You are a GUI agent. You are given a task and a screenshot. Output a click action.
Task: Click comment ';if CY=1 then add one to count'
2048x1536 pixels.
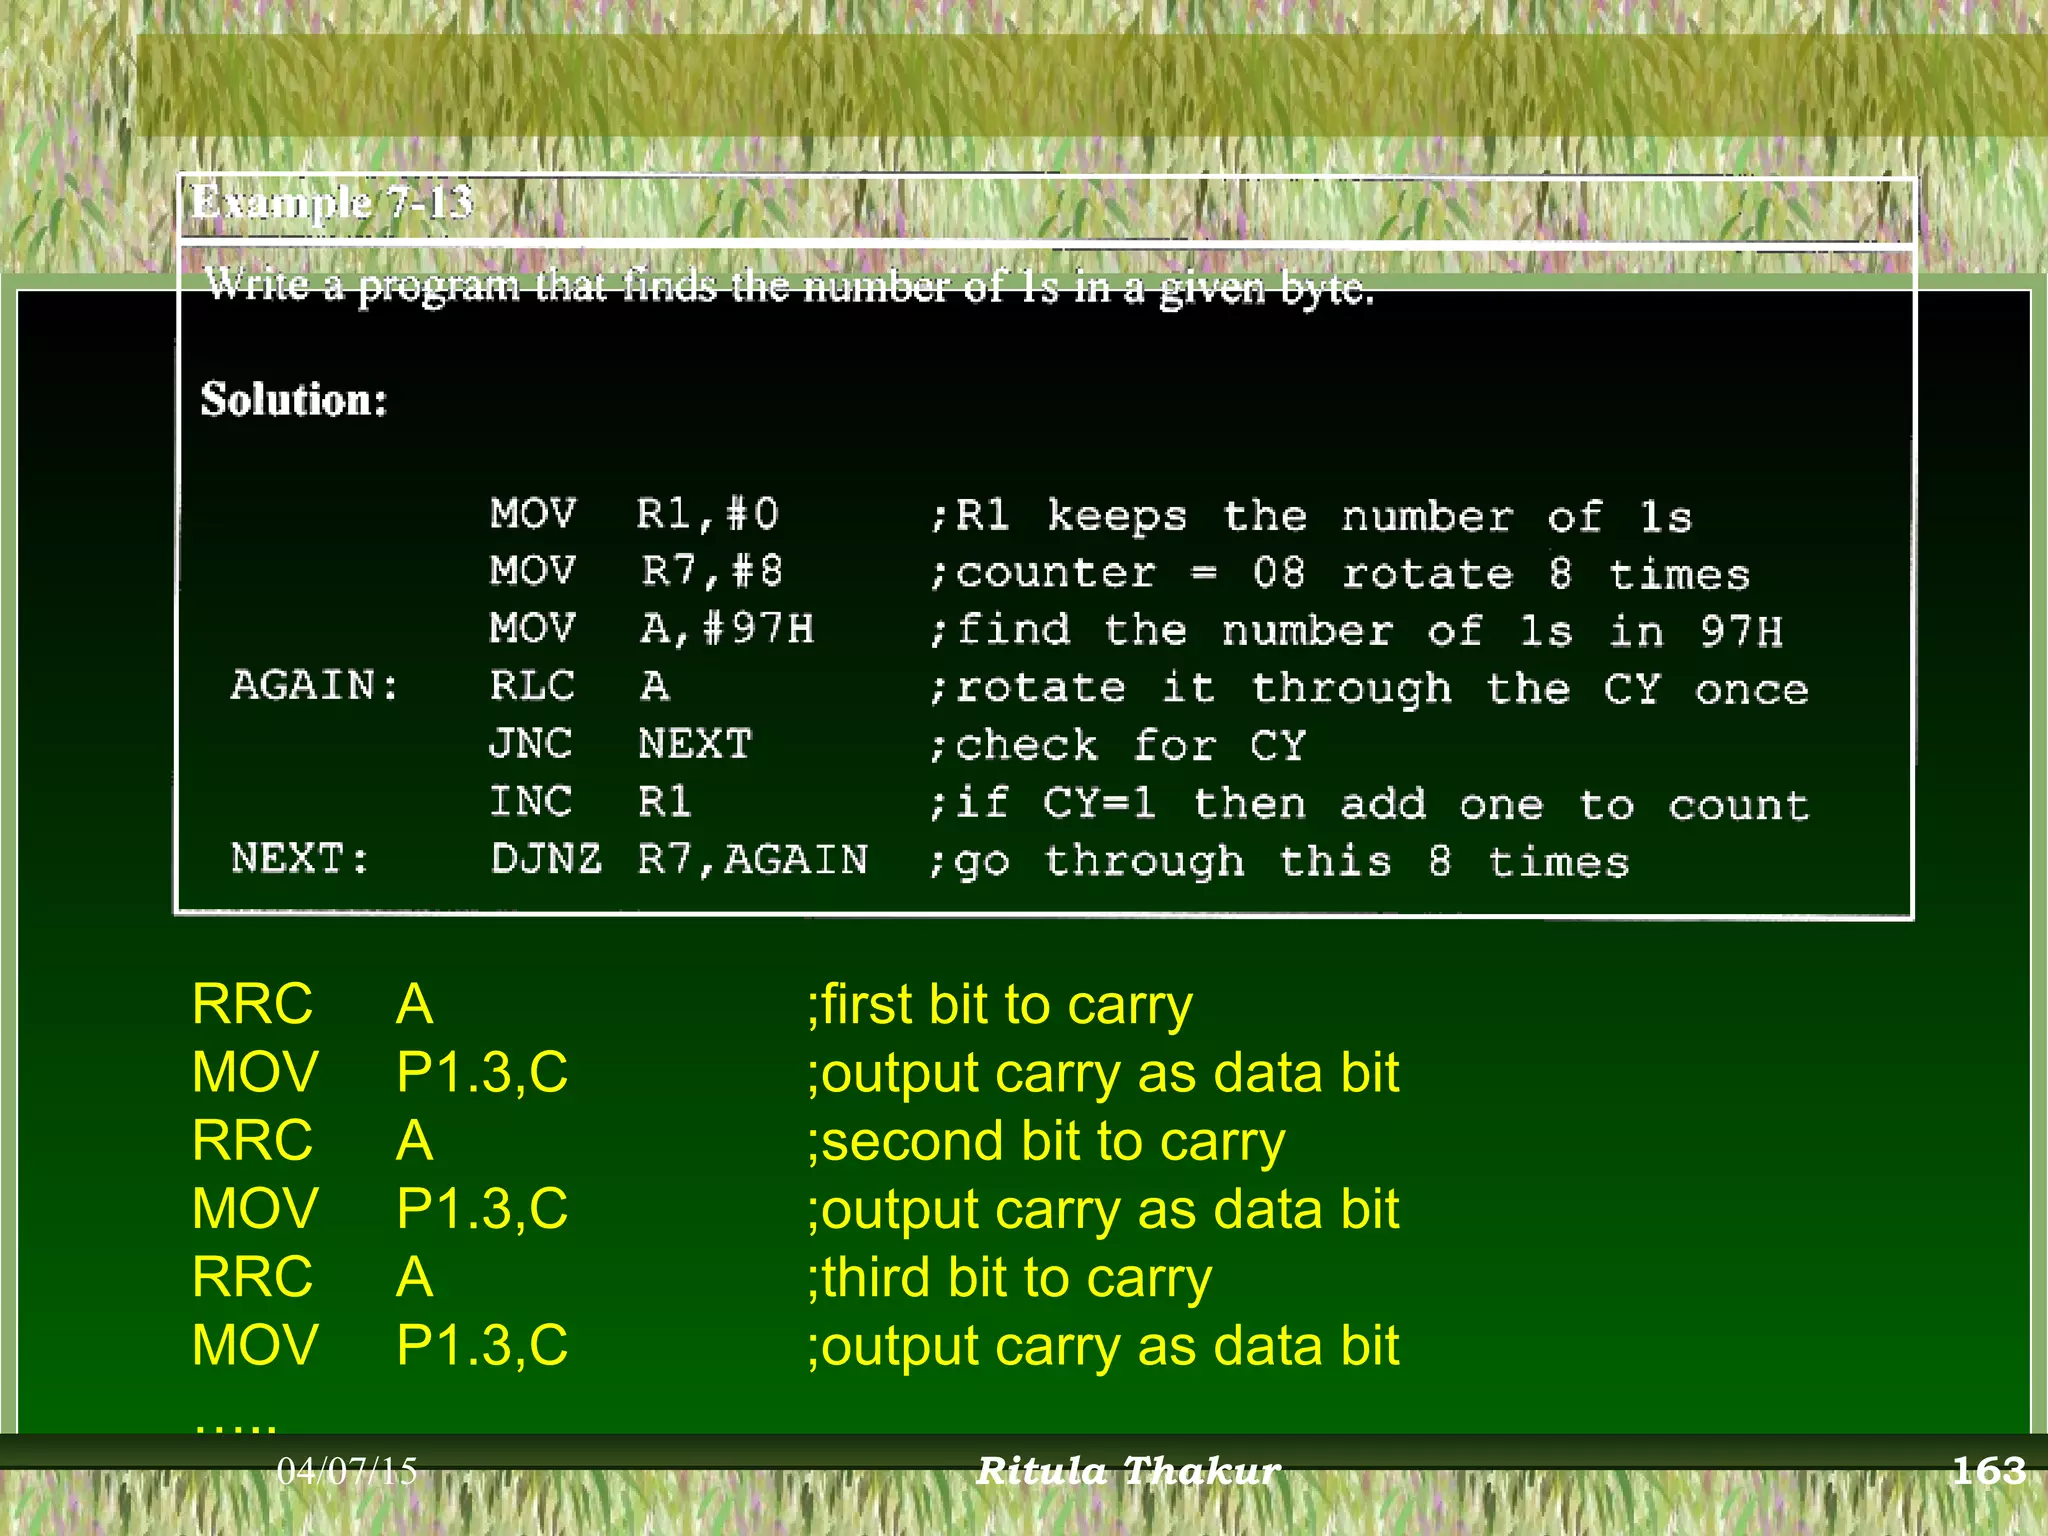click(1369, 804)
